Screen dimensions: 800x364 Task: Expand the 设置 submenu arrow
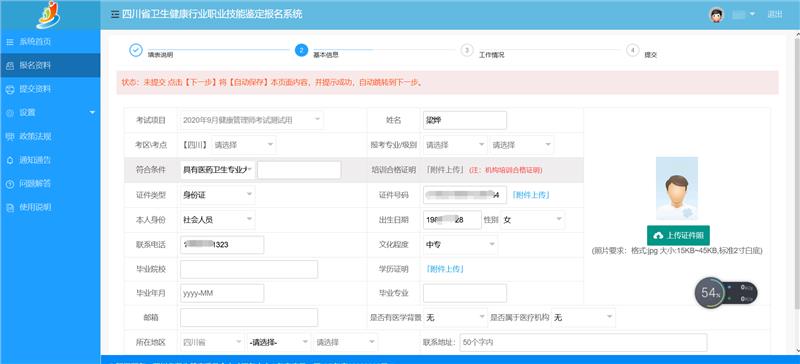pos(92,112)
